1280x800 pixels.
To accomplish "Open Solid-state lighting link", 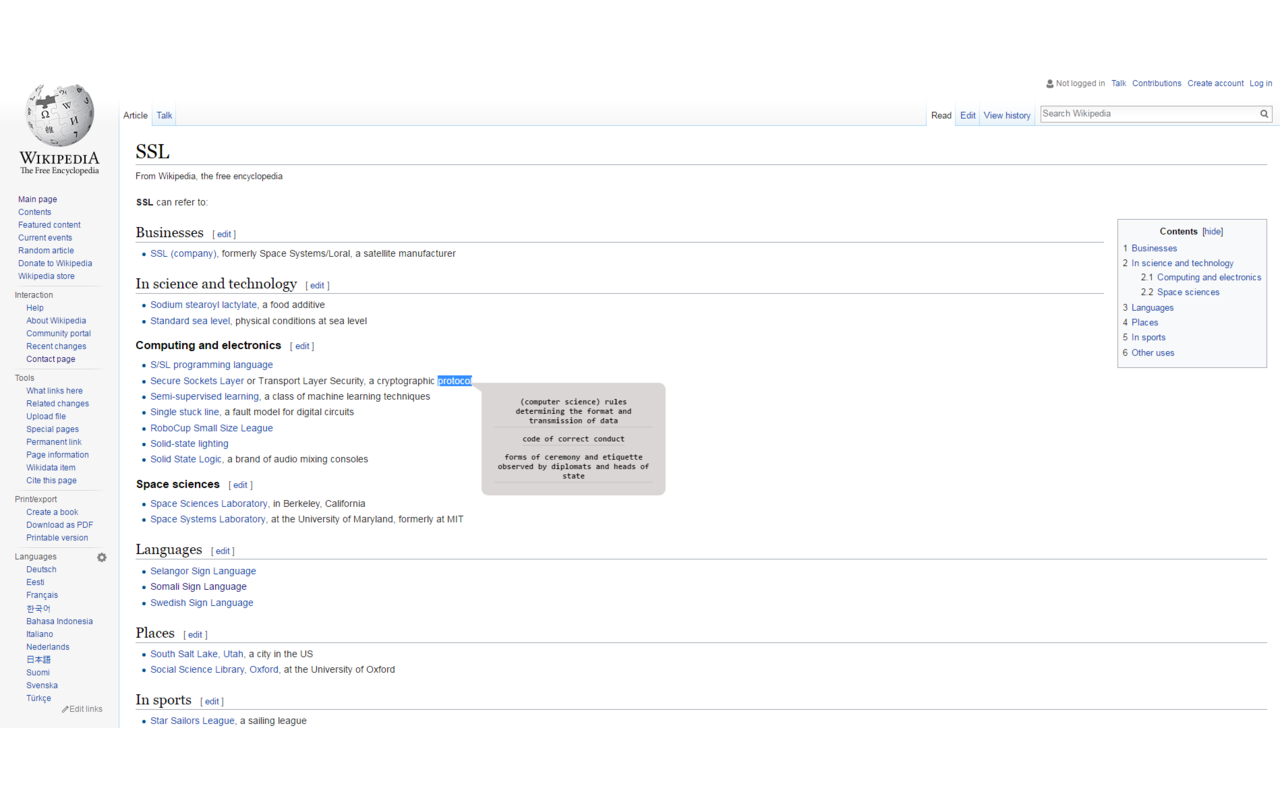I will coord(189,444).
